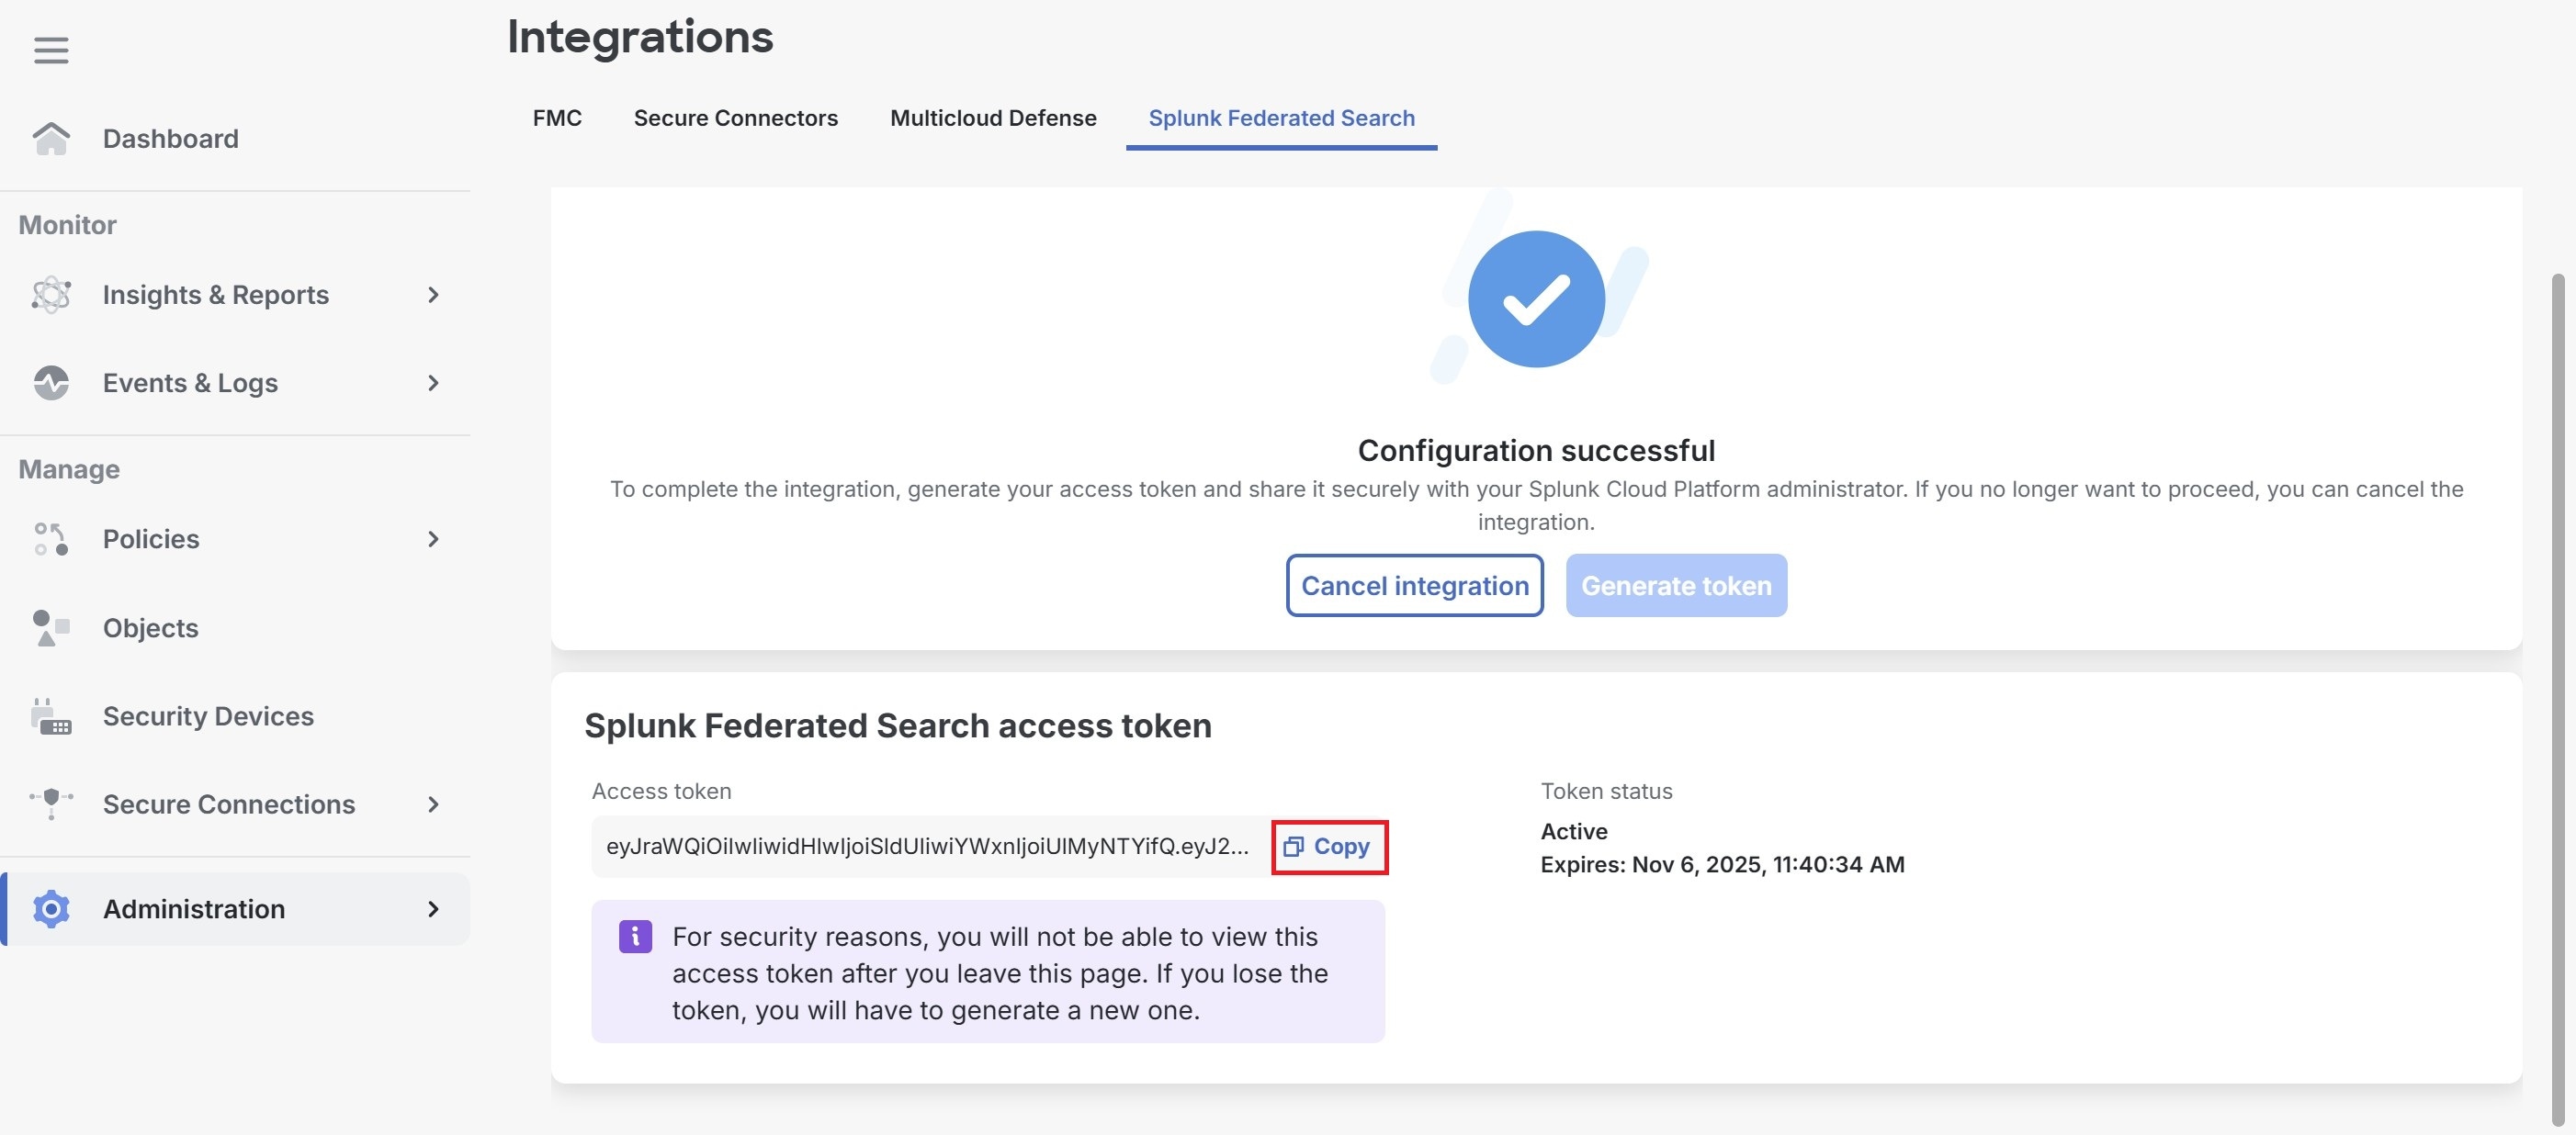This screenshot has height=1135, width=2576.
Task: Click the 'Configuration successful' heading
Action: (1536, 451)
